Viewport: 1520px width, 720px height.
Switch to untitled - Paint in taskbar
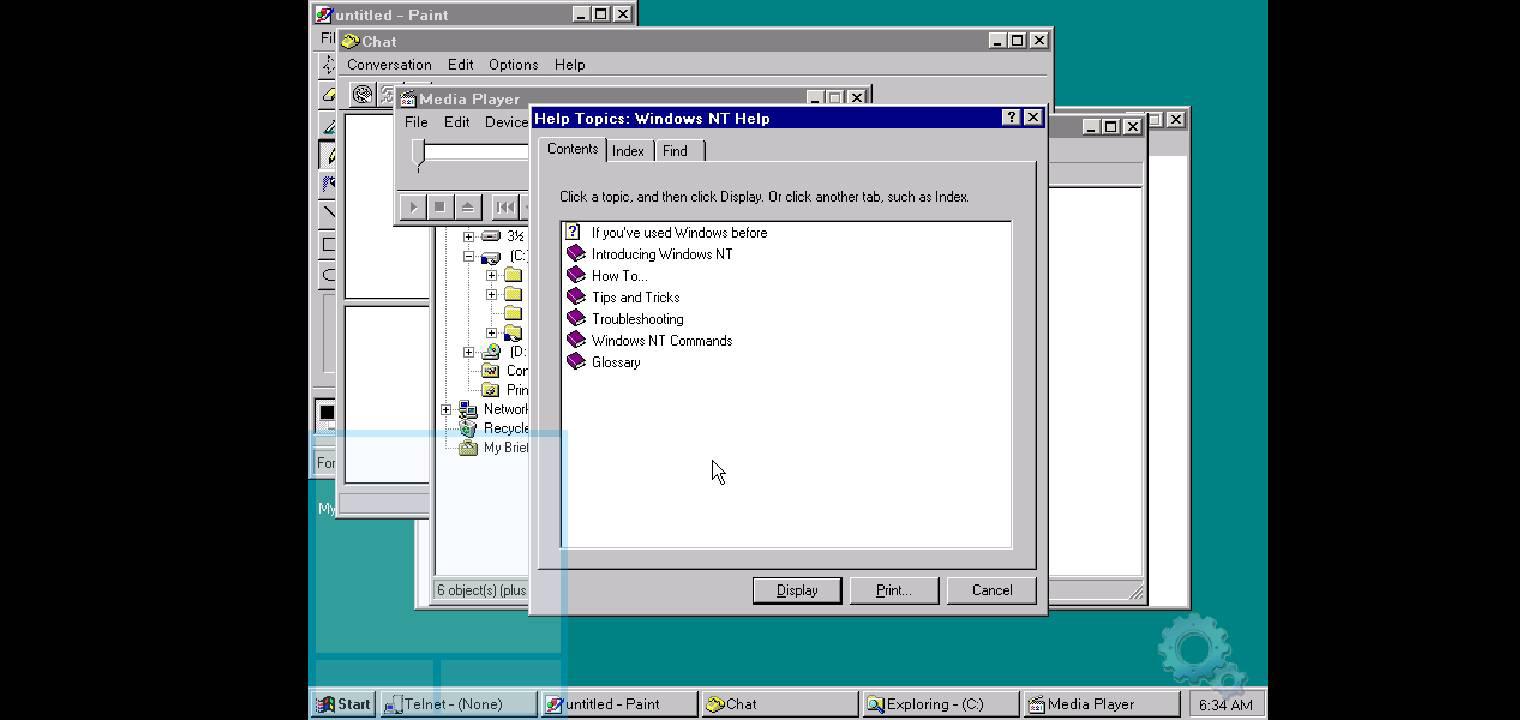coord(619,704)
